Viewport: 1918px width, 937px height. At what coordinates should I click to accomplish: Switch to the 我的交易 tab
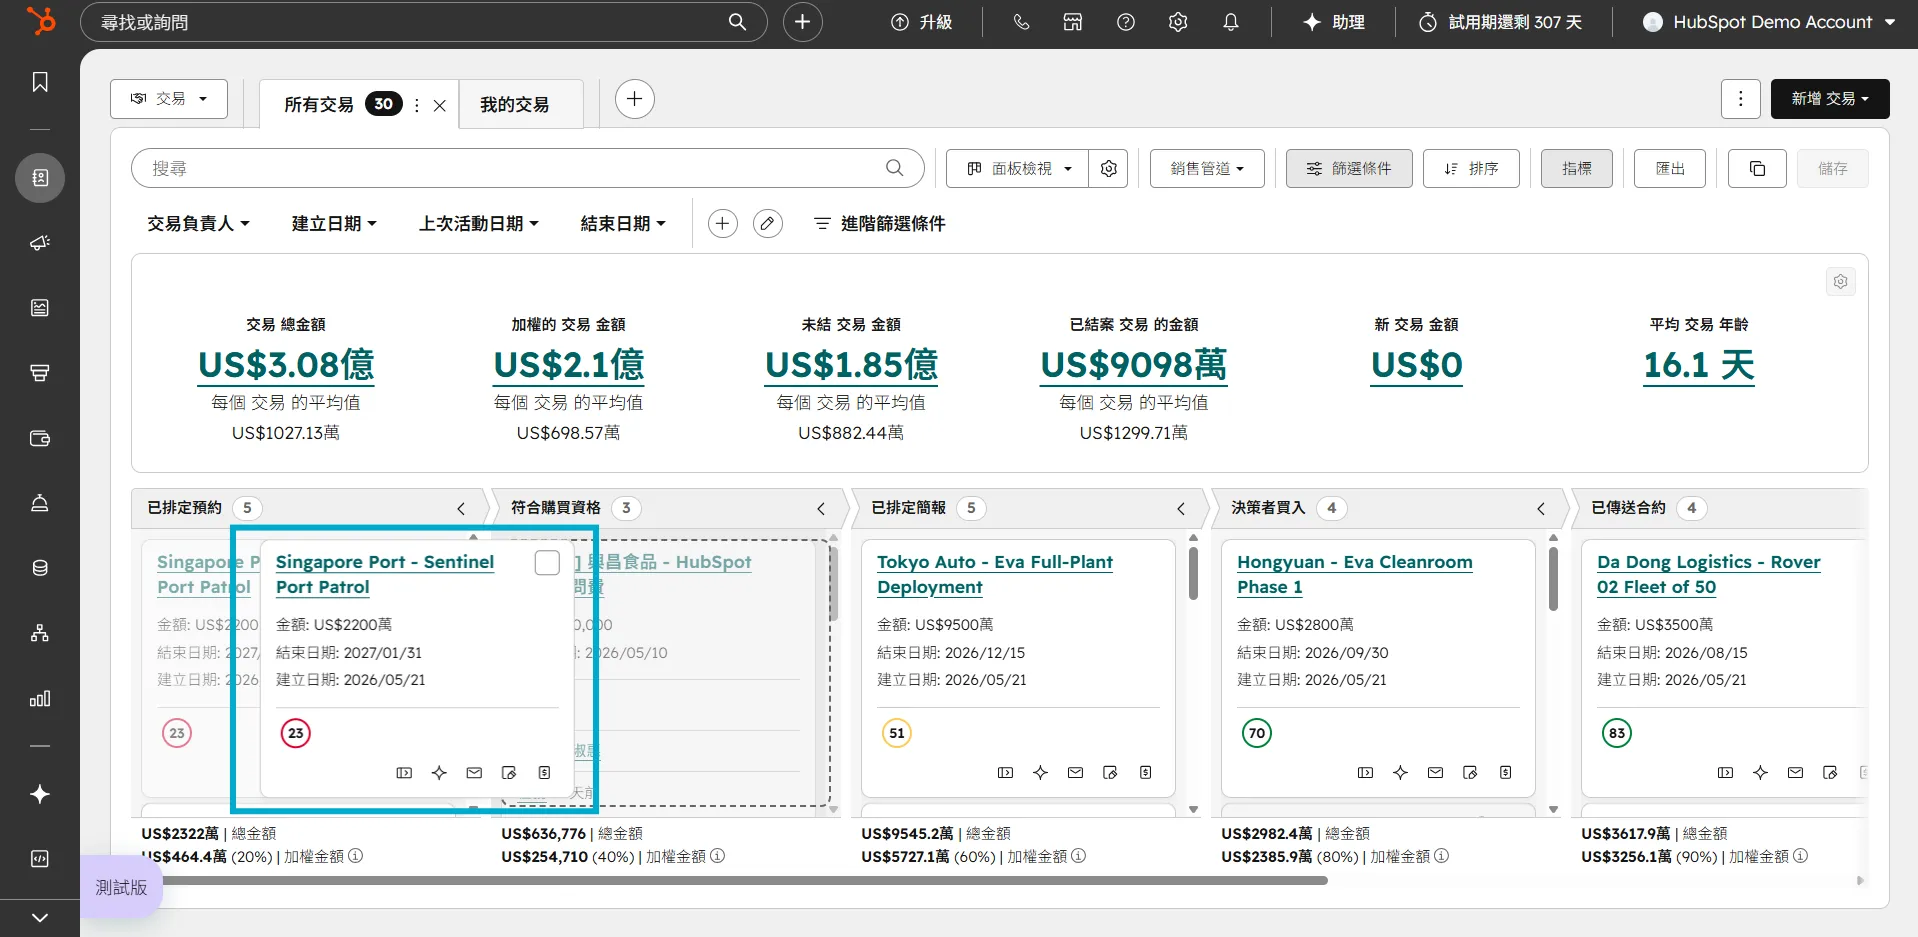[515, 105]
